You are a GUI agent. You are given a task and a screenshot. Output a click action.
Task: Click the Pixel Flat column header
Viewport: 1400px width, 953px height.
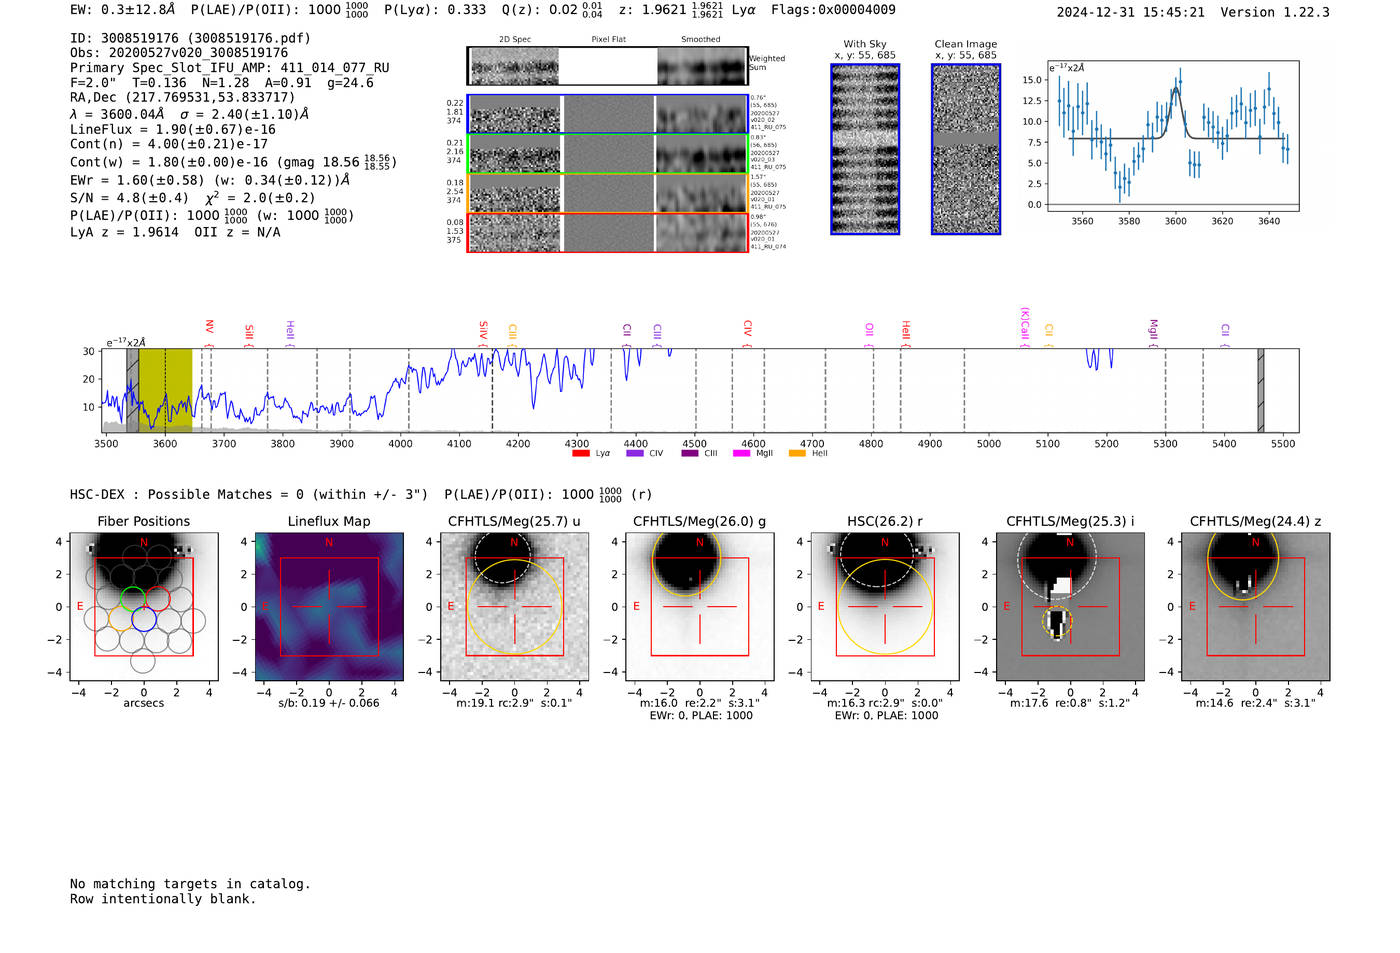tap(609, 40)
